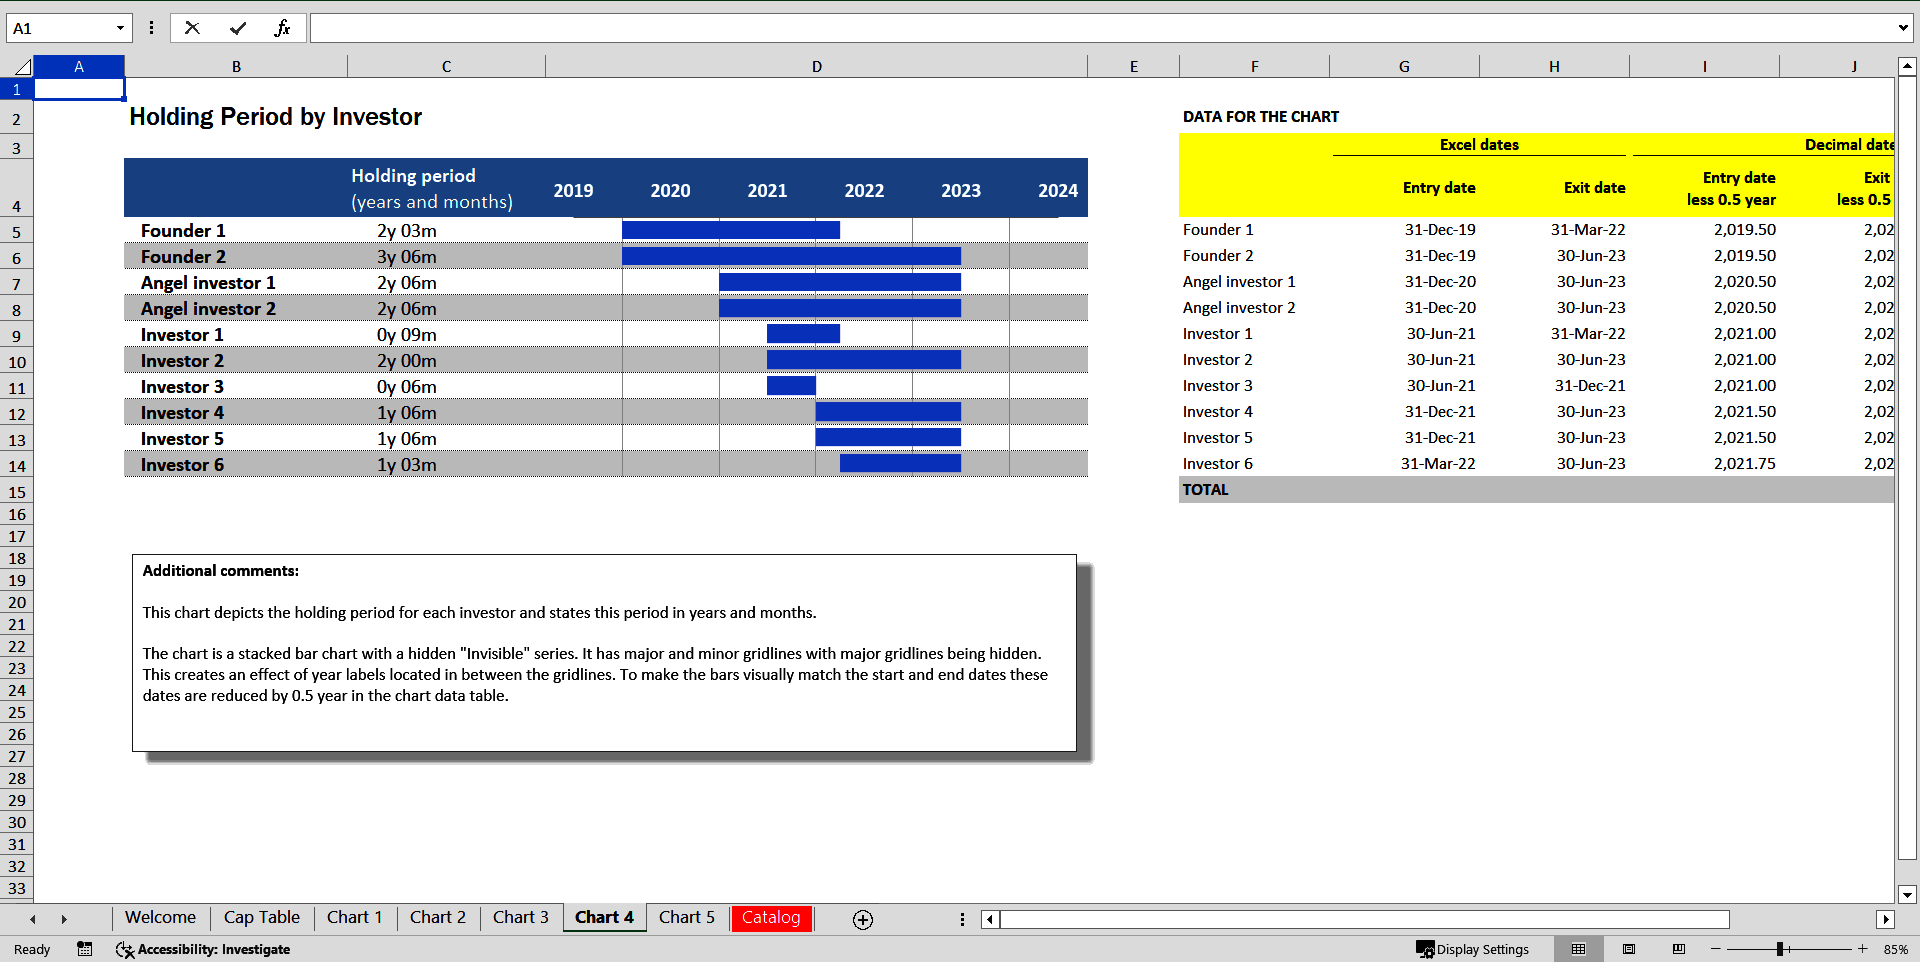Image resolution: width=1920 pixels, height=962 pixels.
Task: Click the 85% zoom level
Action: point(1895,949)
